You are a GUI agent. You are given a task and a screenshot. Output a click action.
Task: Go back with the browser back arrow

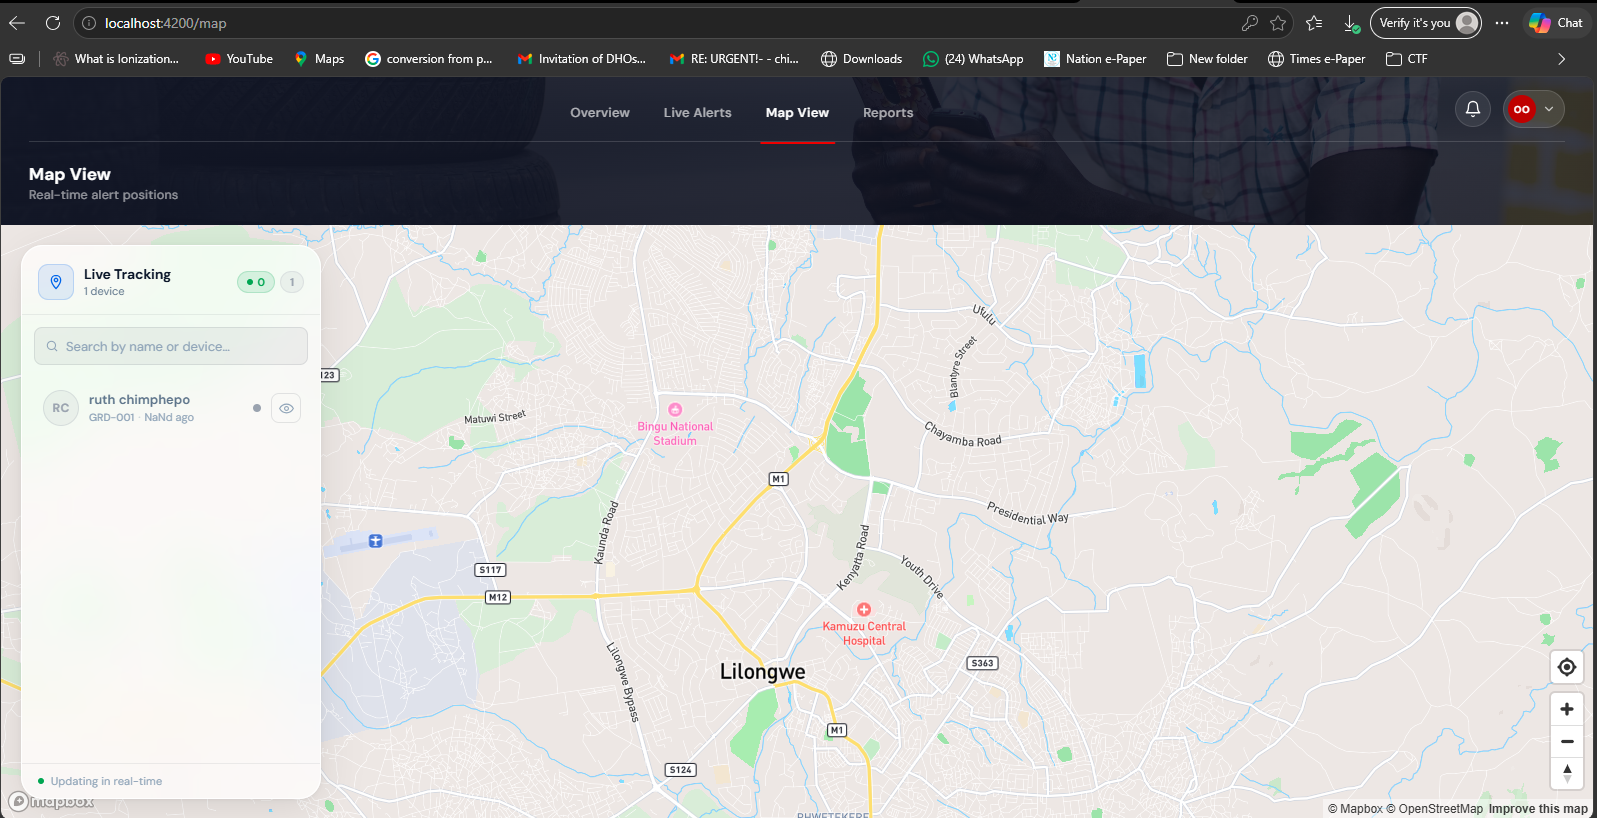[x=17, y=23]
